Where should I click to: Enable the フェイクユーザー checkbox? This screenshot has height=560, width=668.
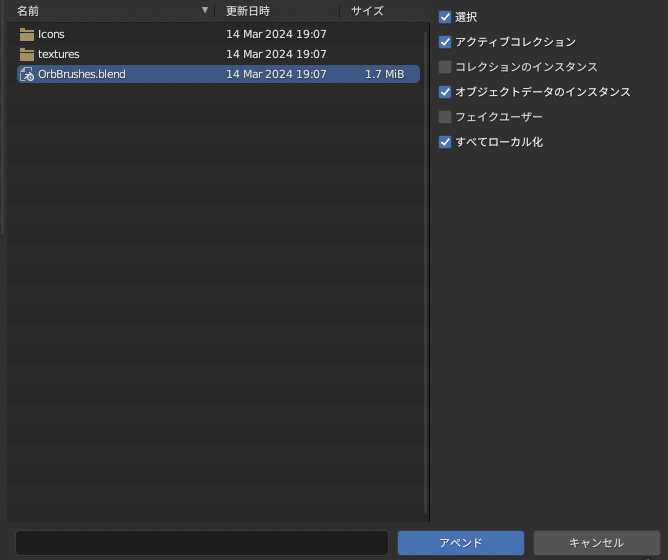pyautogui.click(x=445, y=117)
